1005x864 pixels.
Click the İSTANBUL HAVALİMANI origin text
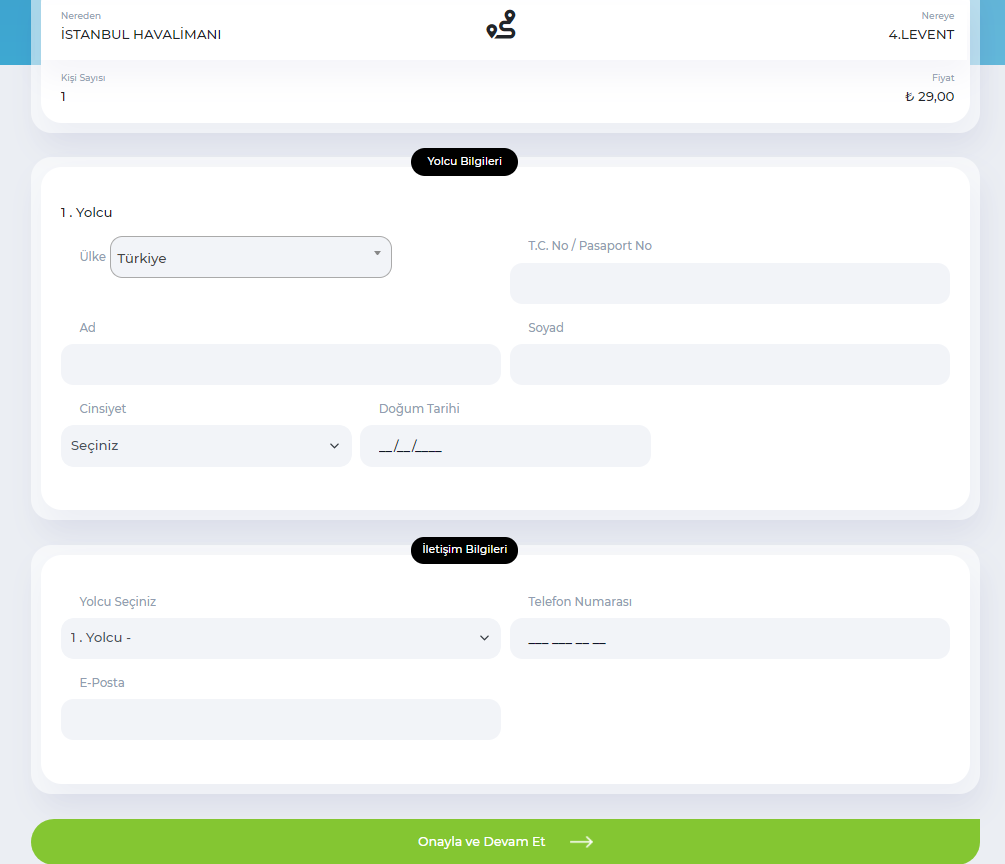tap(141, 35)
